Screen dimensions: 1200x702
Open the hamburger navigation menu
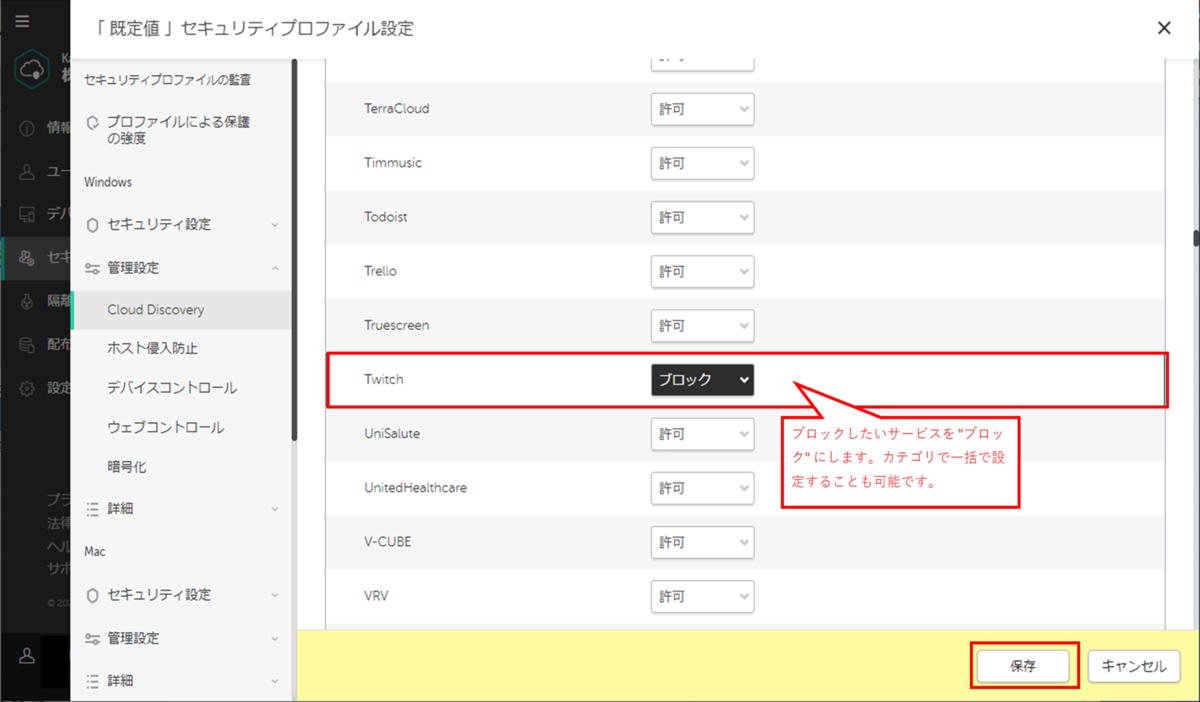(22, 21)
